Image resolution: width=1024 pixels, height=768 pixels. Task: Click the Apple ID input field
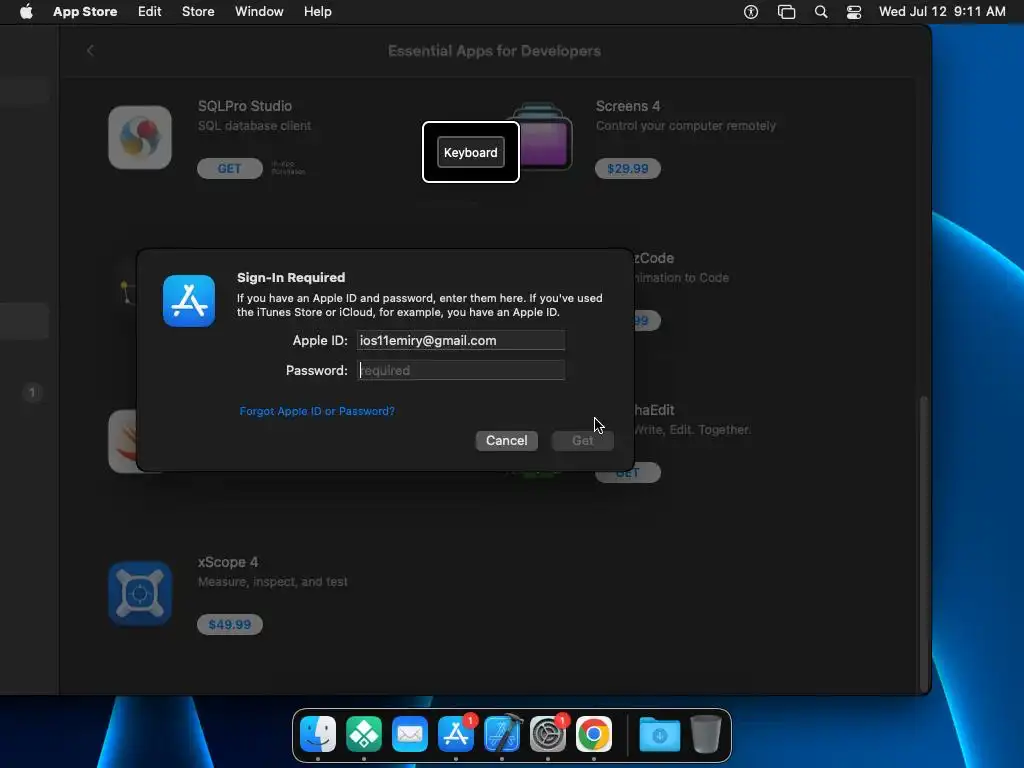tap(461, 340)
